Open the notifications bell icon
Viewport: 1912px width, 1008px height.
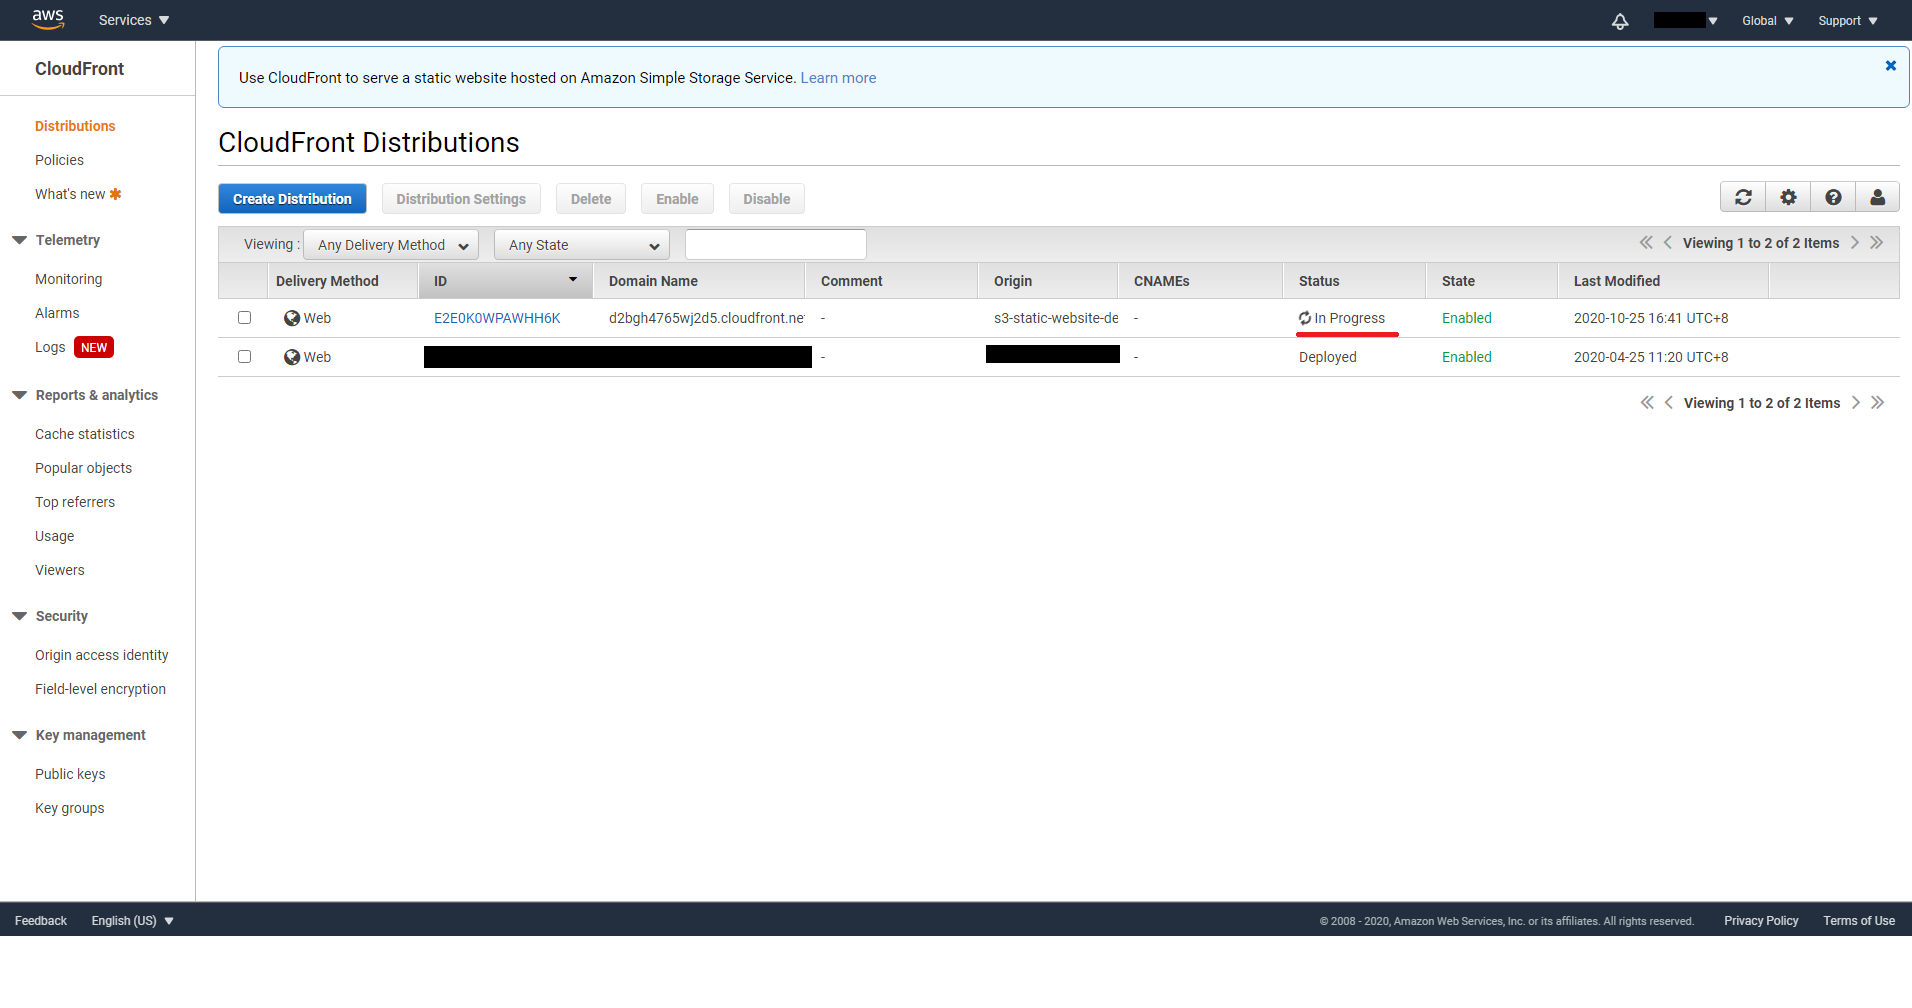tap(1620, 21)
